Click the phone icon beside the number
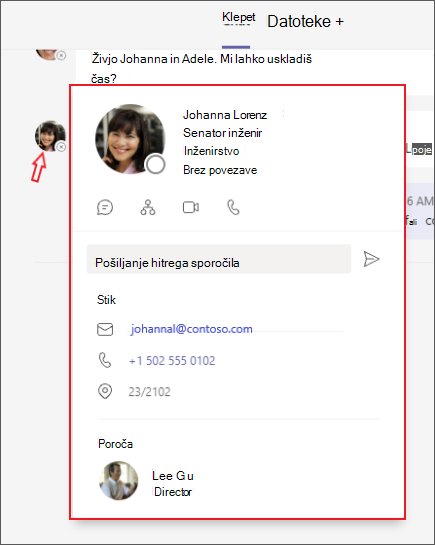Image resolution: width=435 pixels, height=545 pixels. (x=105, y=360)
